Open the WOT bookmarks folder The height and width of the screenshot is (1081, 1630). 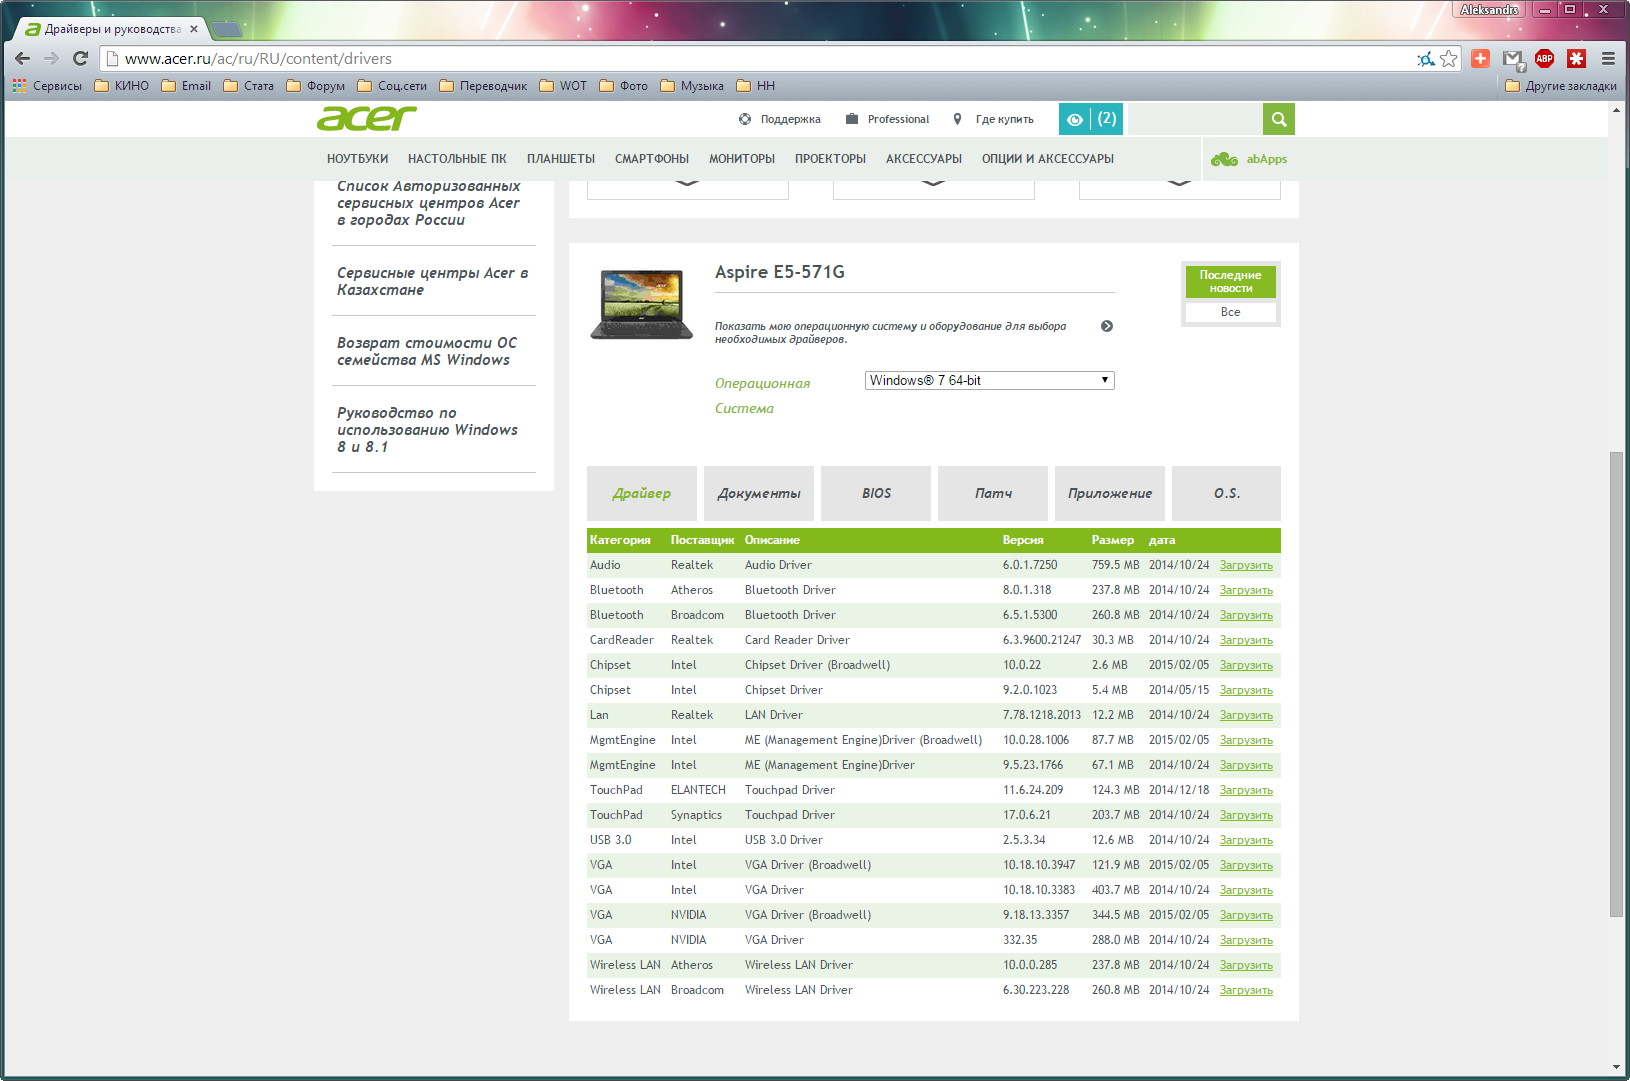tap(563, 86)
